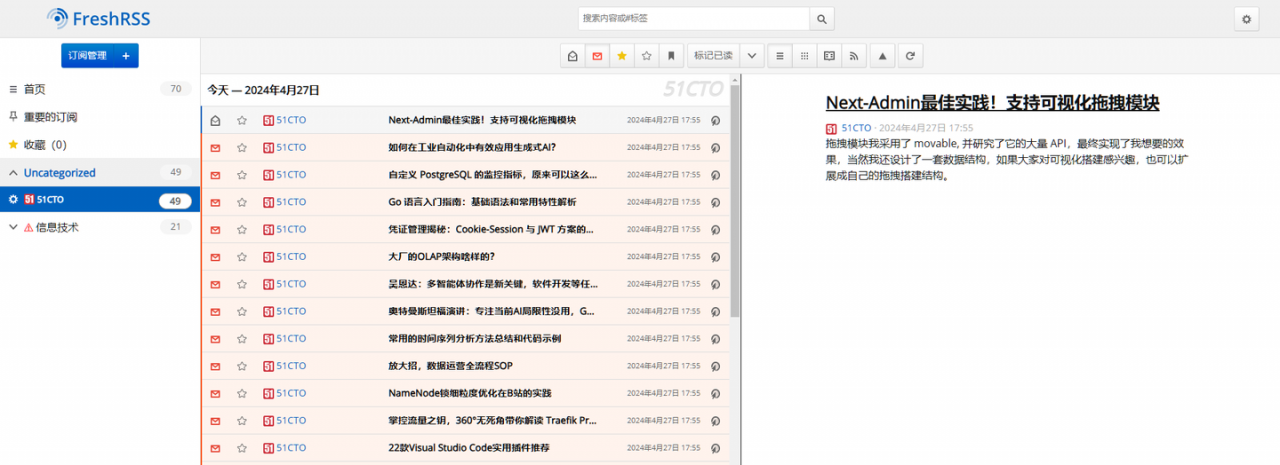Image resolution: width=1280 pixels, height=465 pixels.
Task: Open 51CTO author link under the article headline
Action: click(x=856, y=128)
